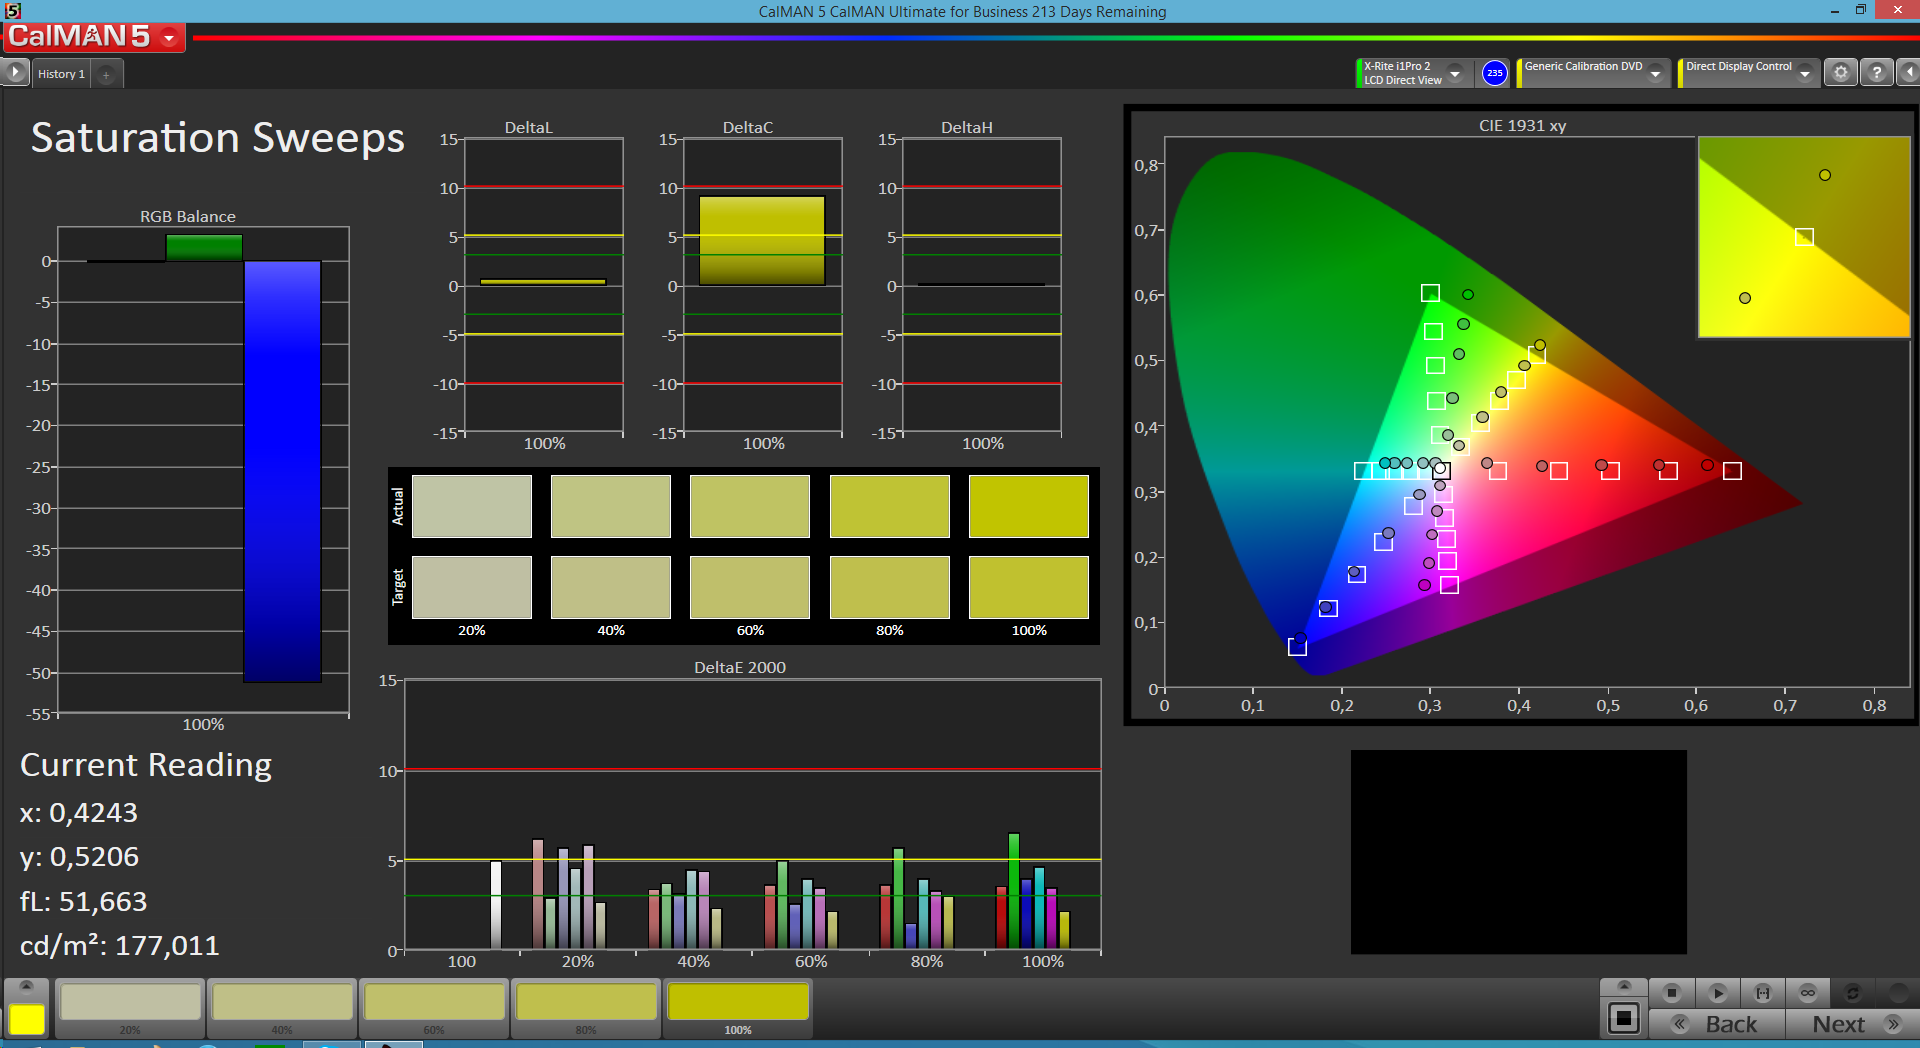Click the zoomed yellow inset in CIE chart
This screenshot has height=1048, width=1920.
coord(1804,237)
